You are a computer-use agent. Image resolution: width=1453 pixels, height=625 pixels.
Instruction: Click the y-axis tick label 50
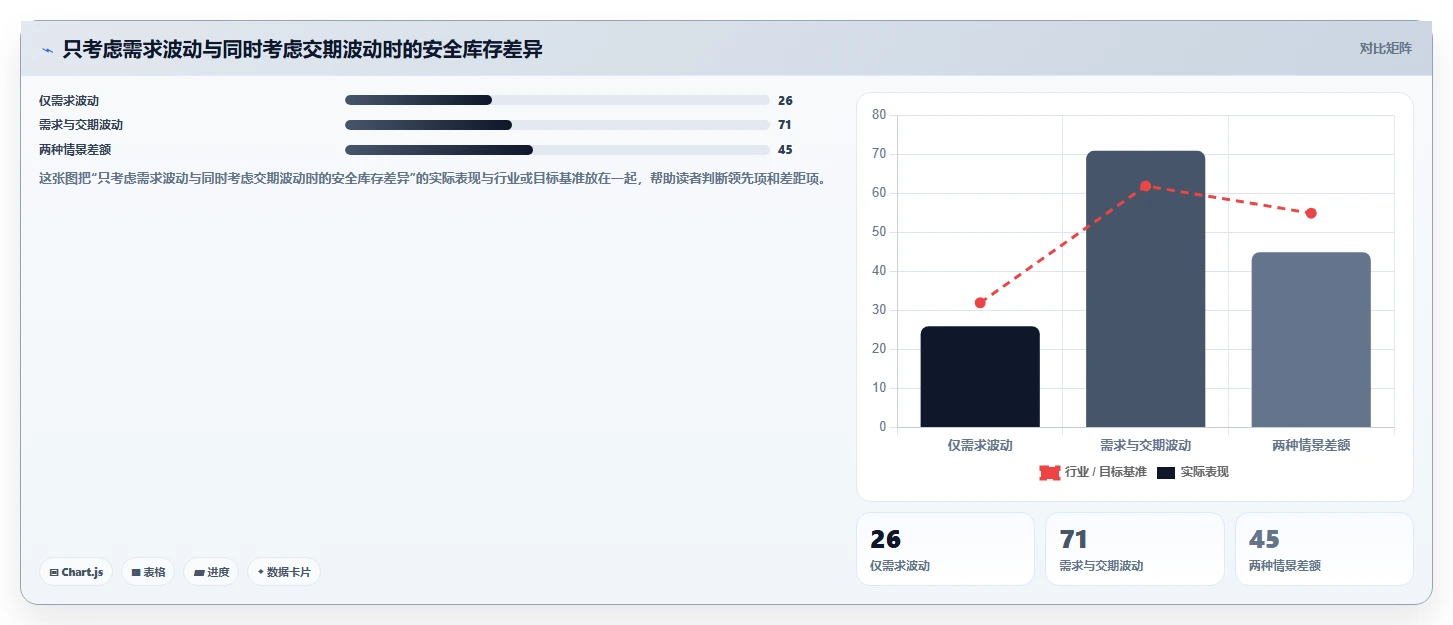tap(879, 232)
